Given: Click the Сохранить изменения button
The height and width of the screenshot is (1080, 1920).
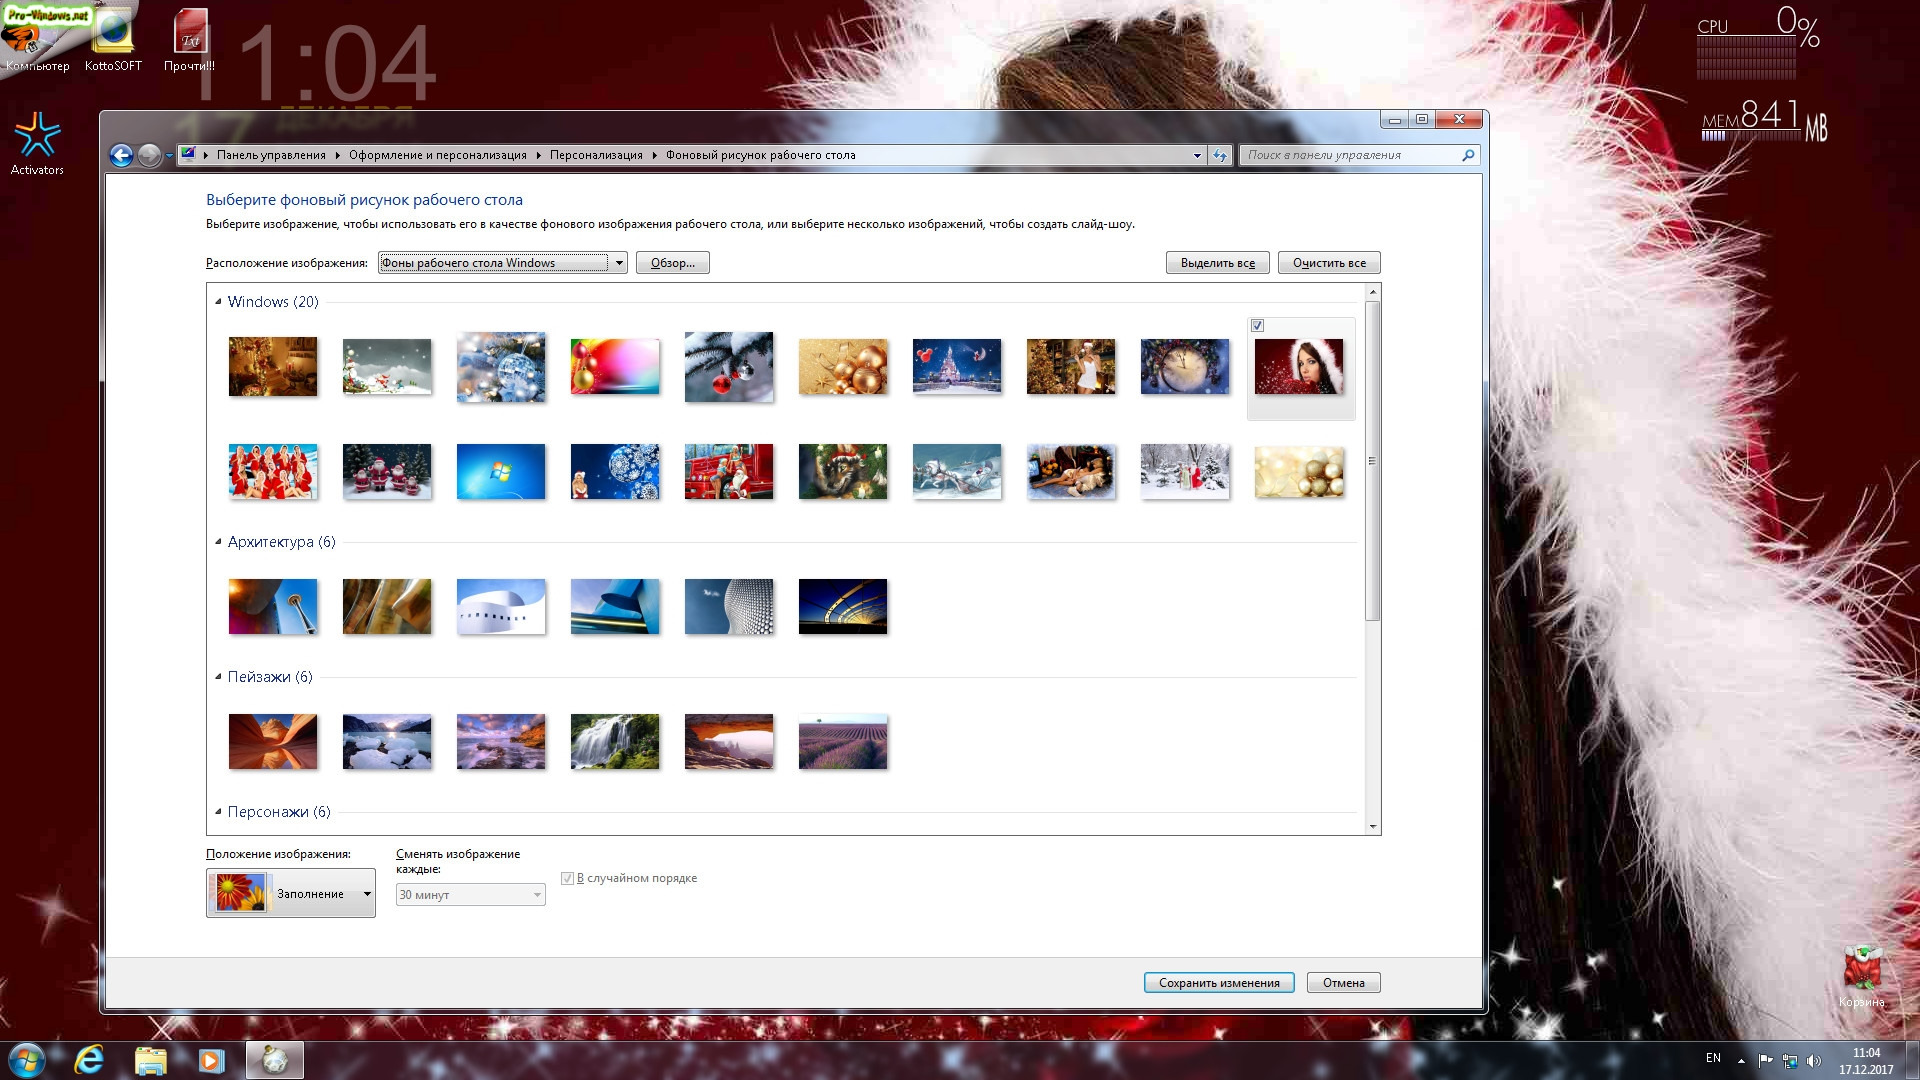Looking at the screenshot, I should click(1218, 983).
